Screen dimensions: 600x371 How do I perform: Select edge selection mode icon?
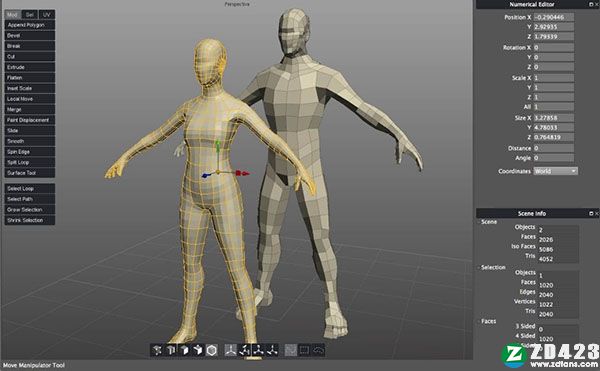coord(171,350)
